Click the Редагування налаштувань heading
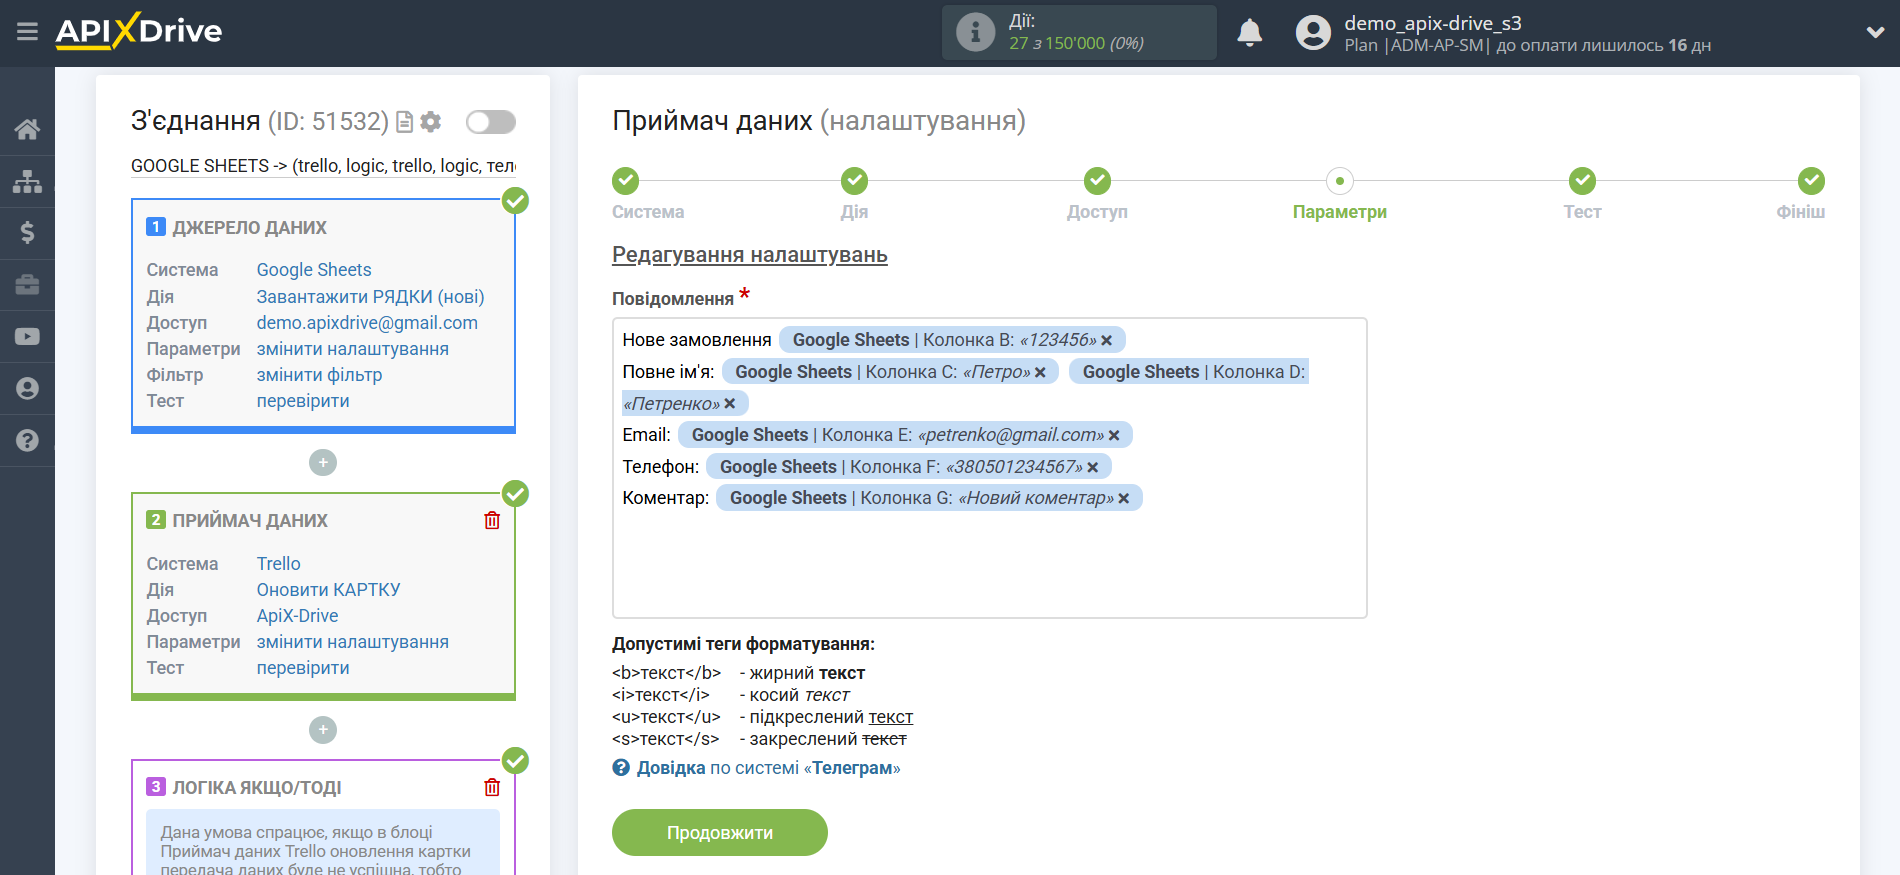 click(x=750, y=255)
